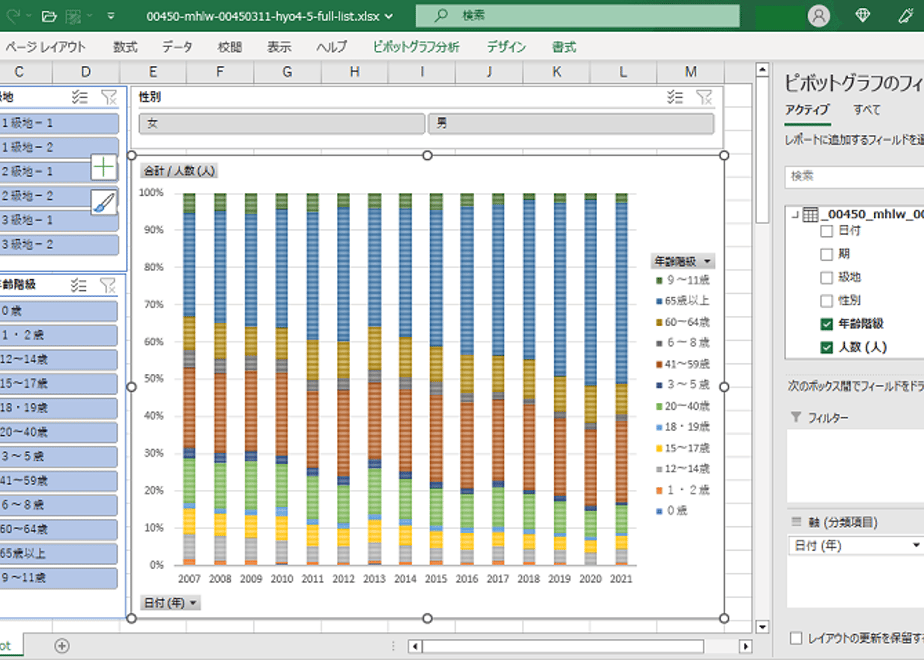
Task: Open the ページ レイアウト ribbon tab
Action: pos(46,47)
